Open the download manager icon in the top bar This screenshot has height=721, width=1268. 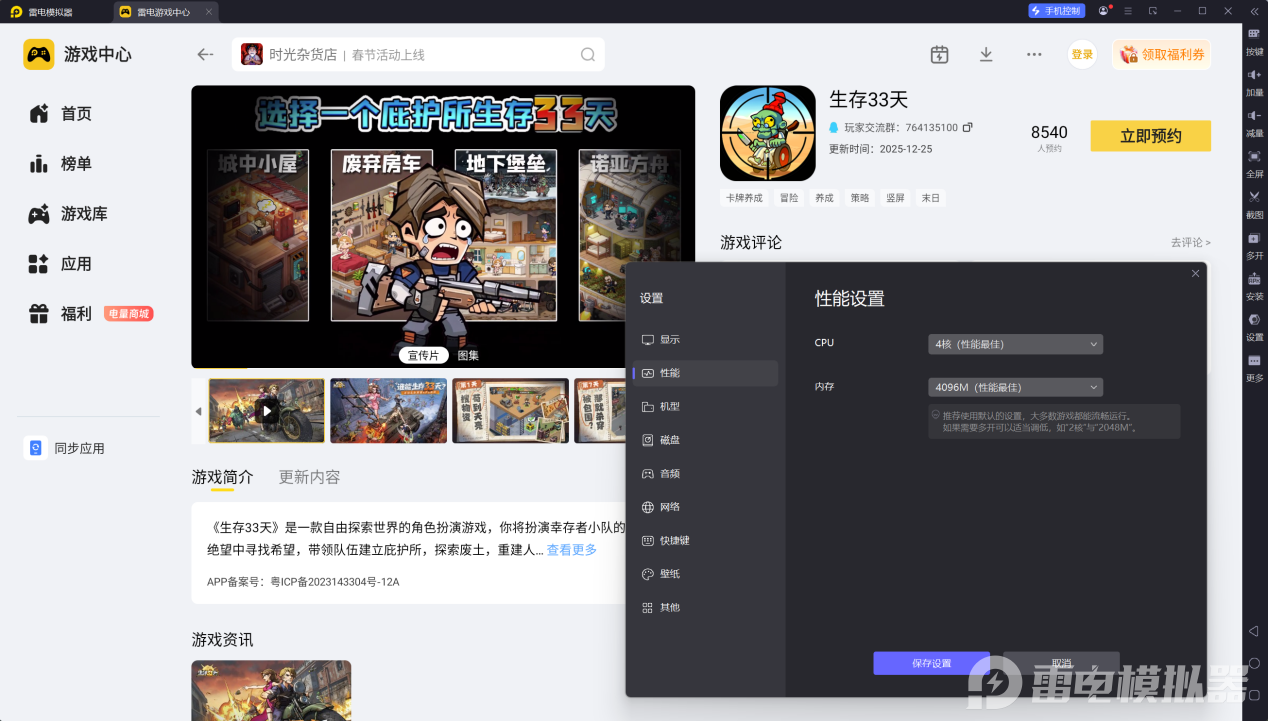coord(986,55)
